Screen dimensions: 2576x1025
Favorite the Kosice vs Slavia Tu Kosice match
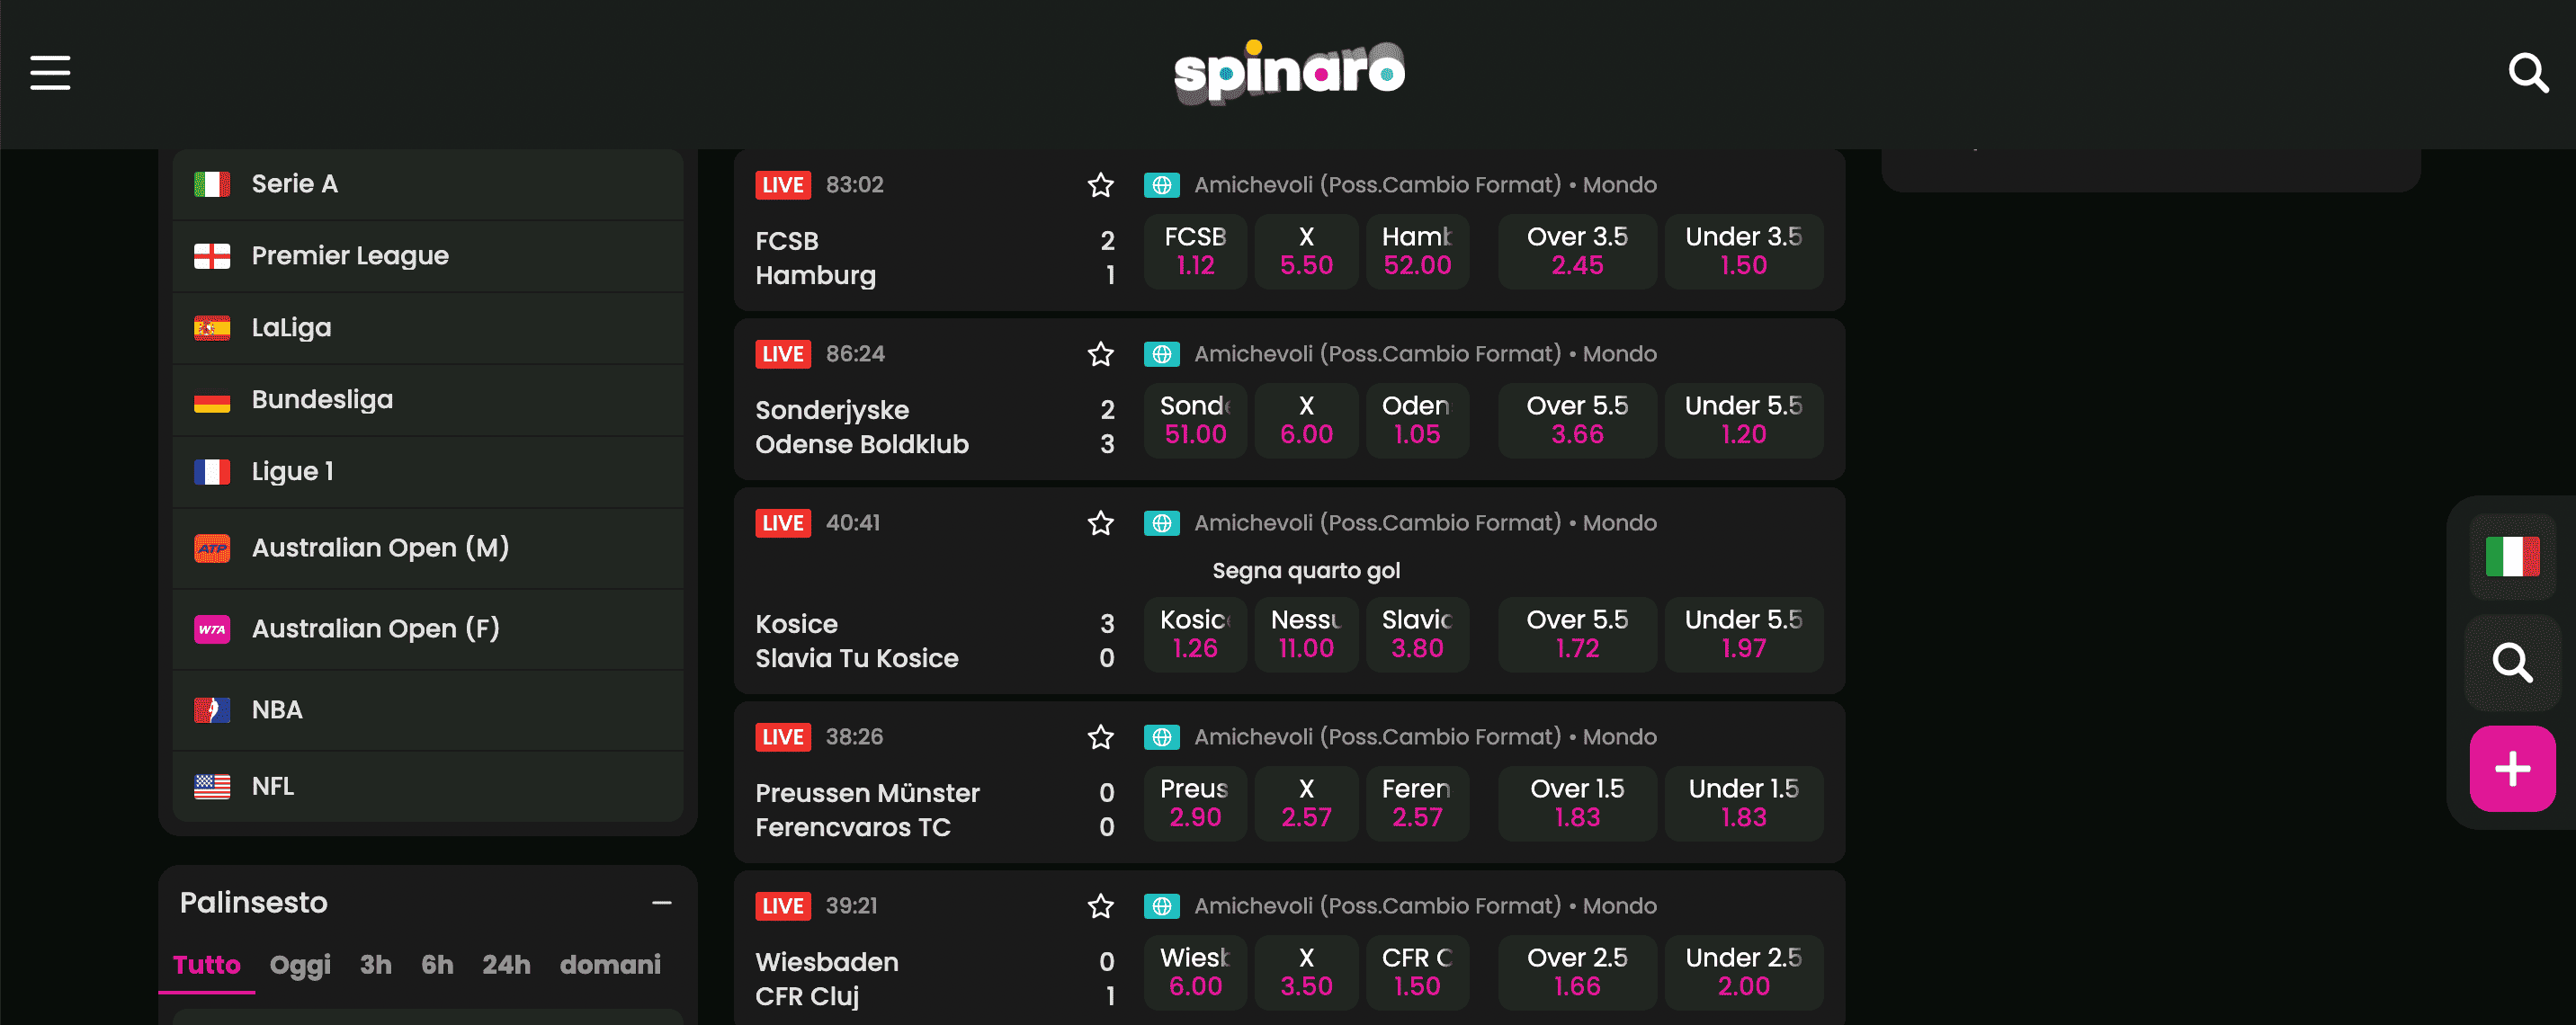pos(1100,522)
